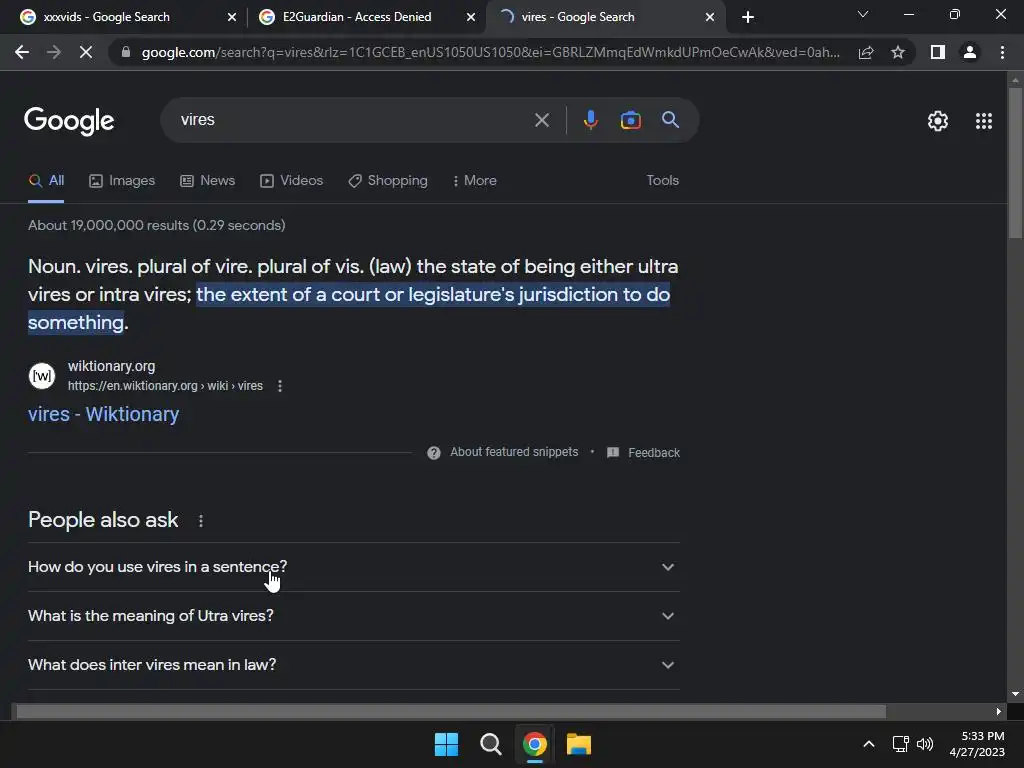Click the scrollbar down arrow
The image size is (1024, 768).
tap(1015, 694)
